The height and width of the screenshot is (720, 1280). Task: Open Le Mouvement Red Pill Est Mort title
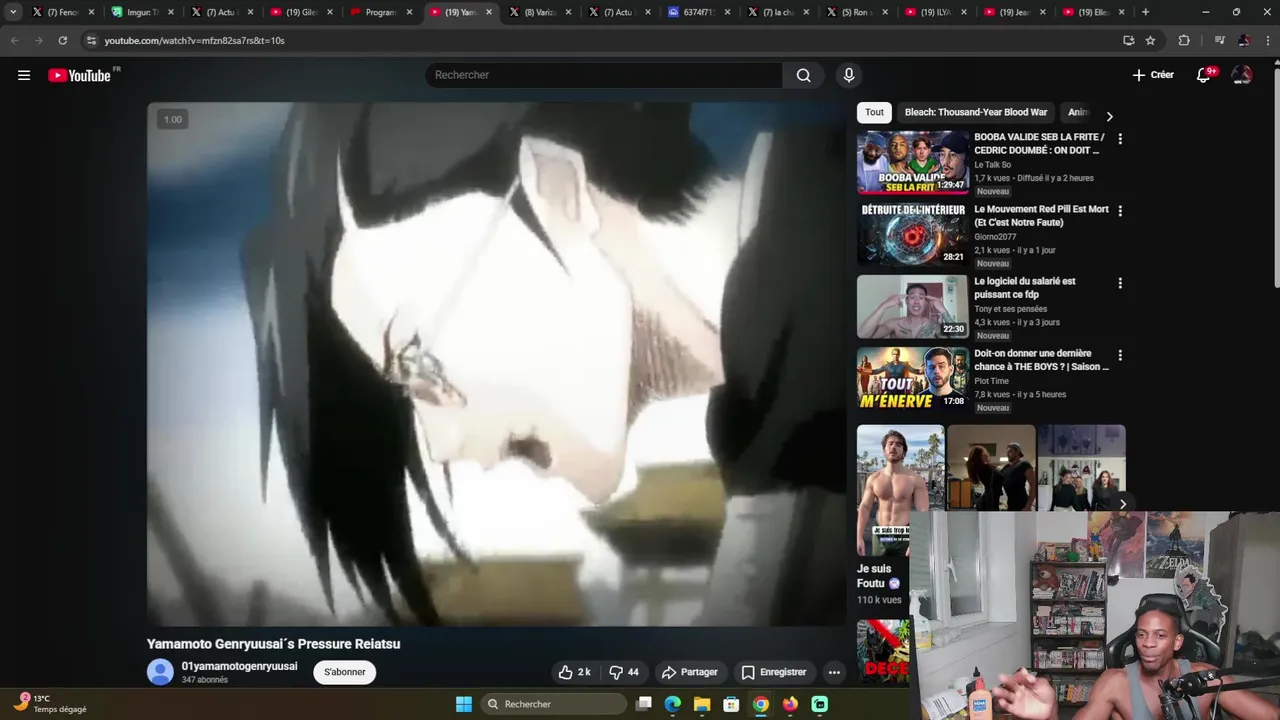[1041, 216]
